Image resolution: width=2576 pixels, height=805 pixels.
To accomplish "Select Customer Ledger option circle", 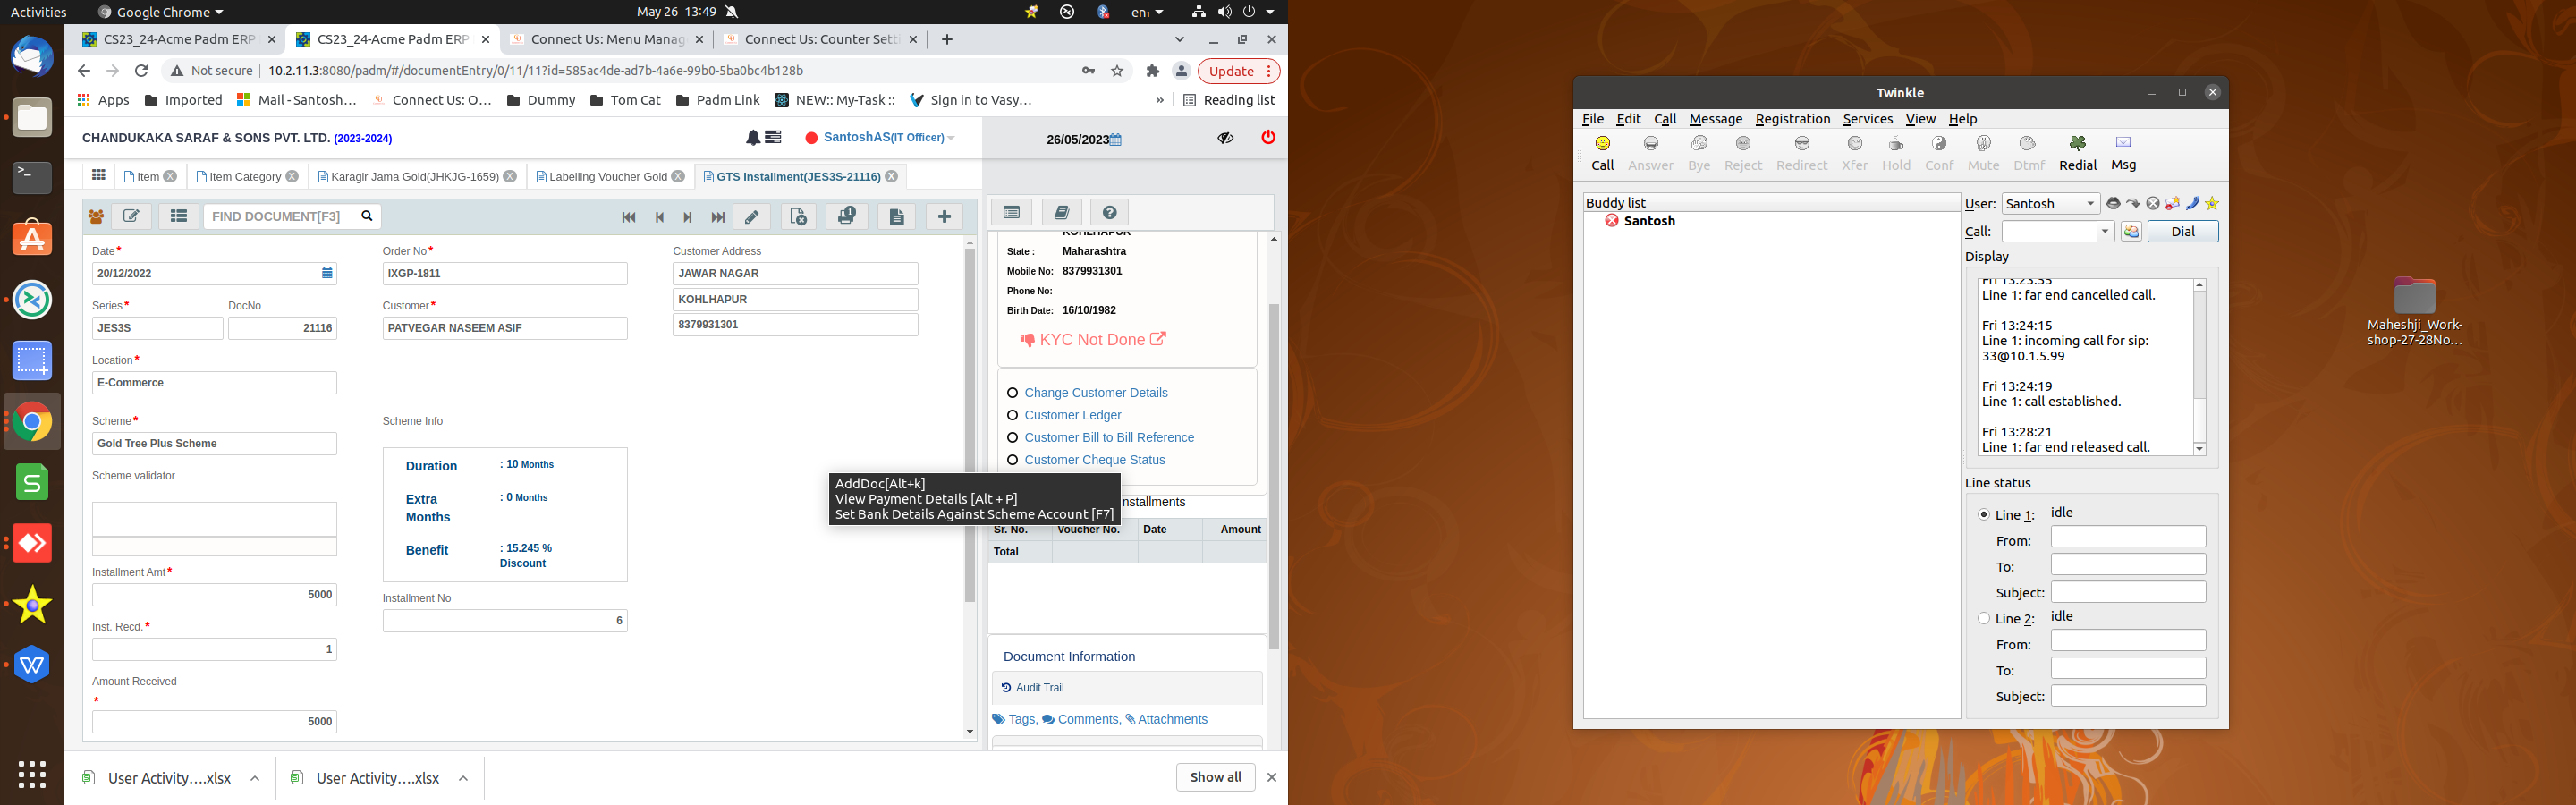I will [x=1012, y=415].
